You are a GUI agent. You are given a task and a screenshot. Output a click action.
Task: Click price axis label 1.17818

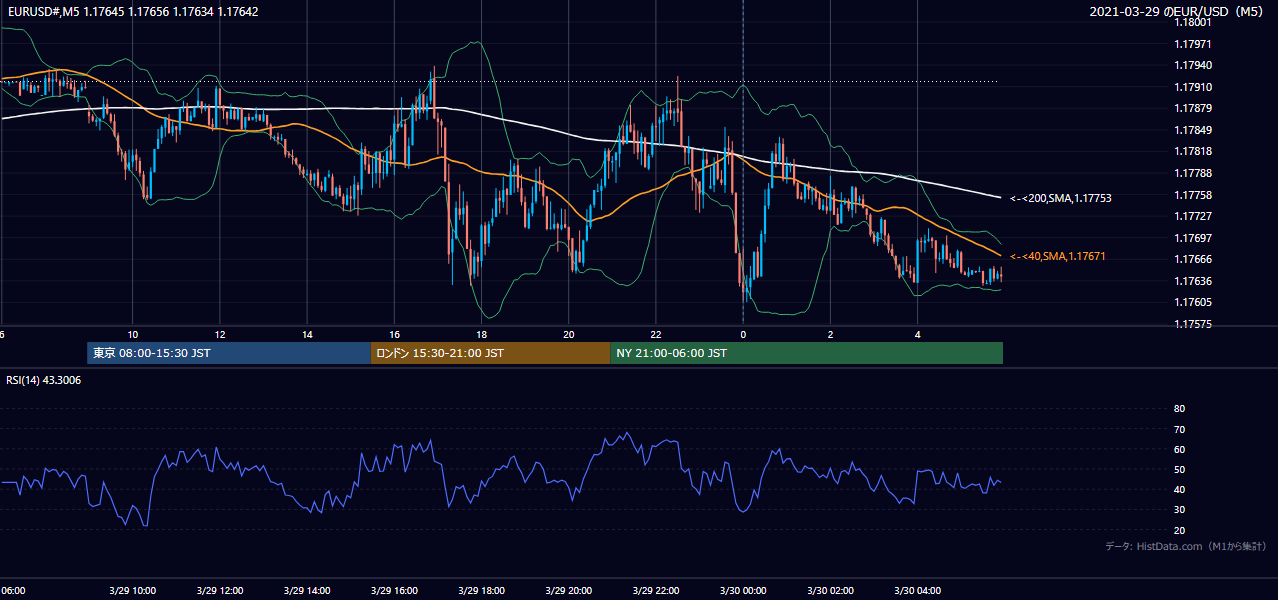pos(1195,151)
